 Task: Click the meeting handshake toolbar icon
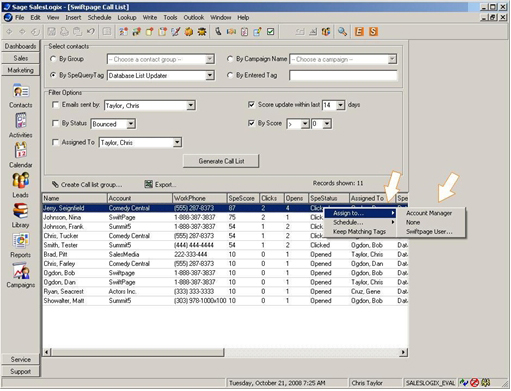231,32
